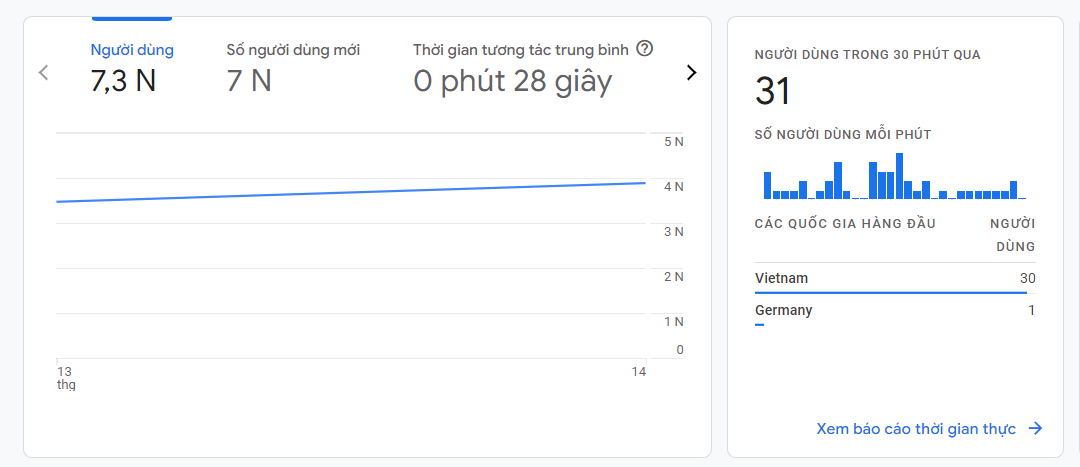Click the 7 N new users value
1080x467 pixels.
tap(249, 81)
